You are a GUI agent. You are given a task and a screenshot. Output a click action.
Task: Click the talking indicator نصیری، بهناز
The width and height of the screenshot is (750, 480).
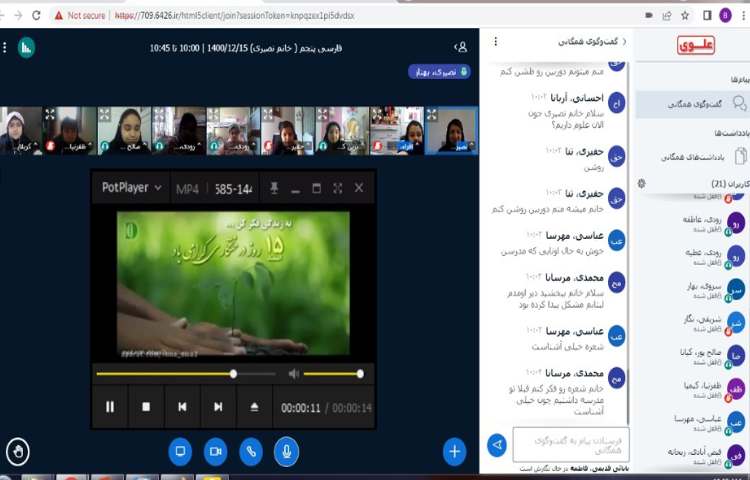point(439,72)
